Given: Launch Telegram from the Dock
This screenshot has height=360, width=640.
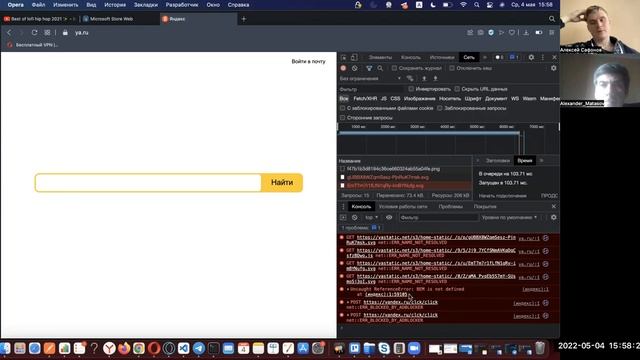Looking at the screenshot, I should click(x=199, y=348).
